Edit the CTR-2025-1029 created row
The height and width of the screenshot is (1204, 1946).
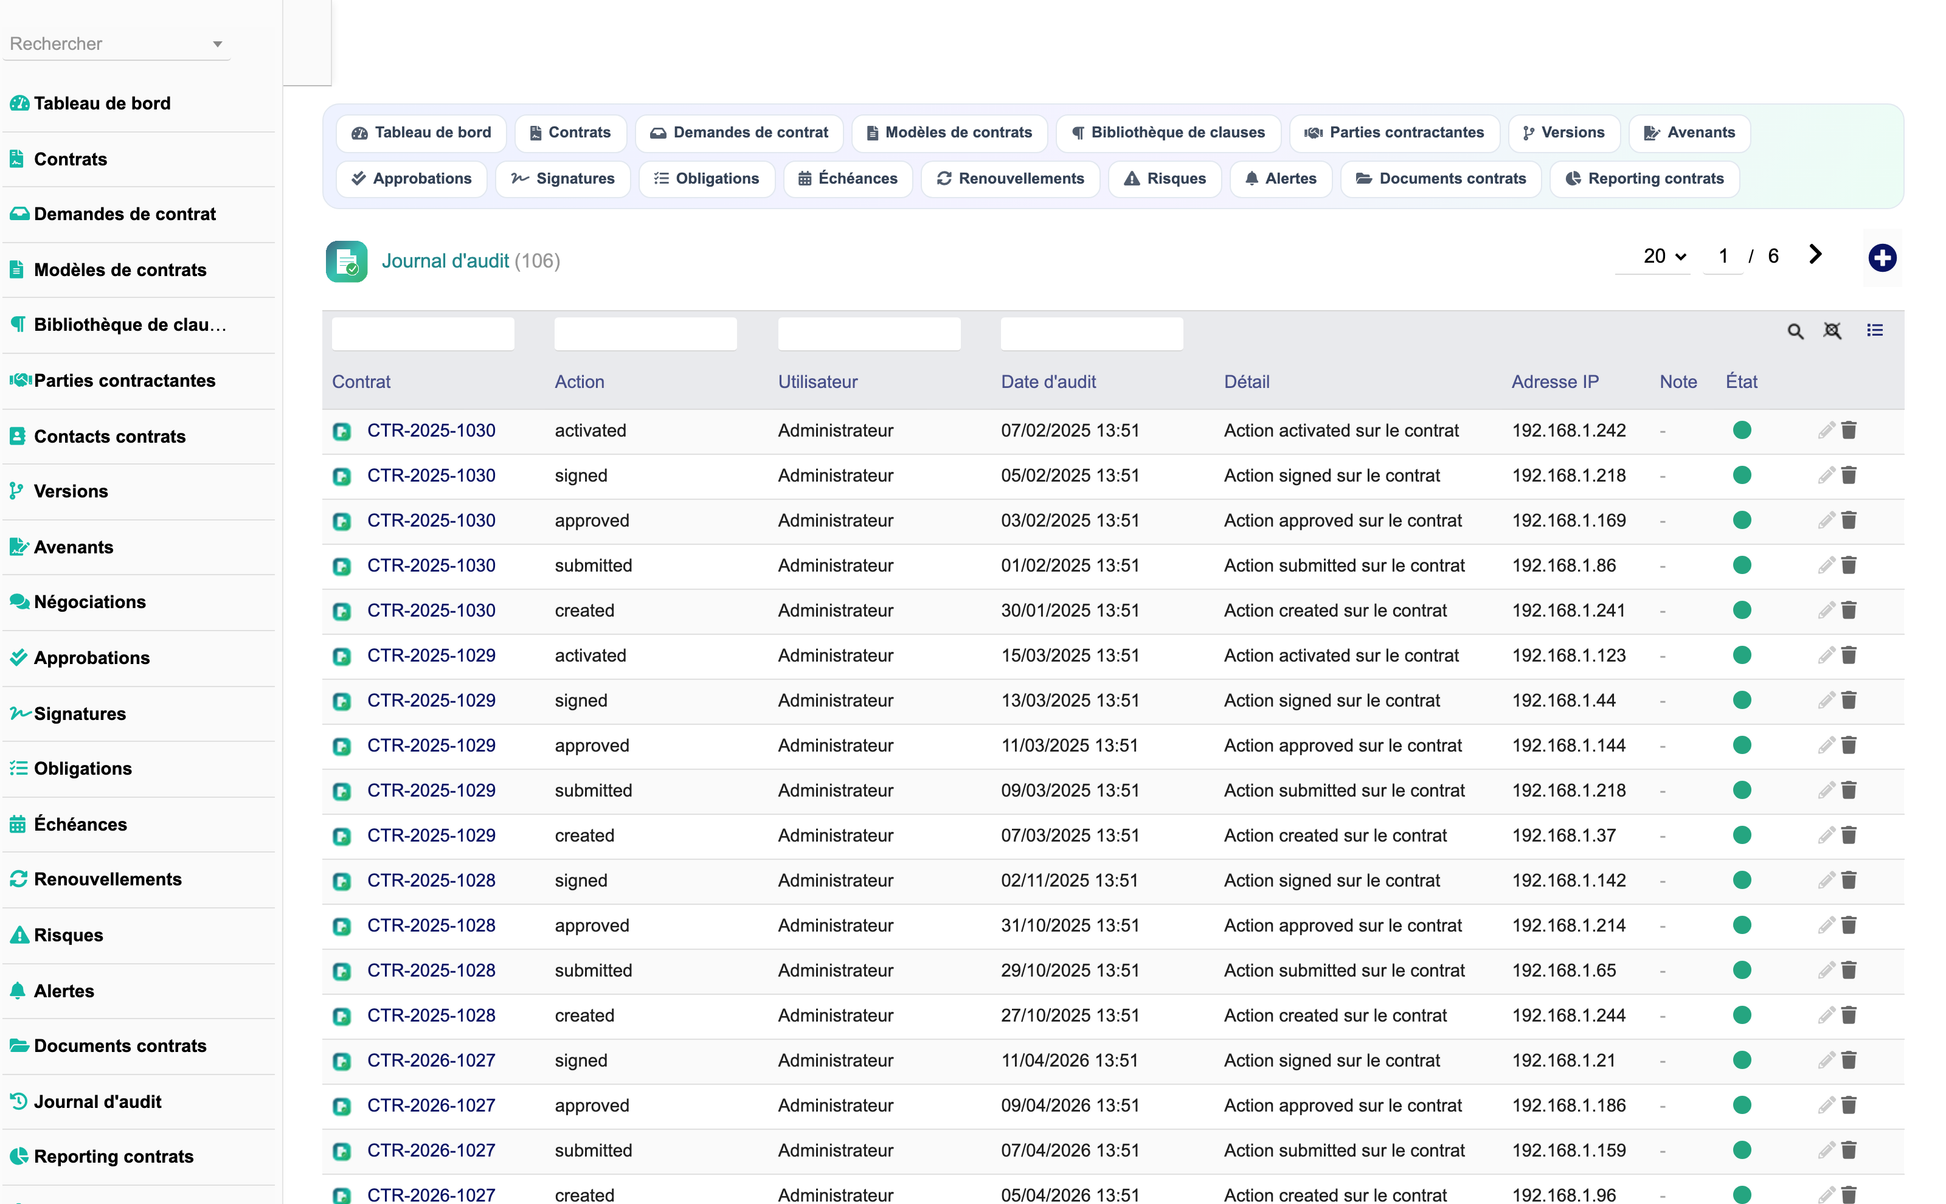[x=1826, y=835]
